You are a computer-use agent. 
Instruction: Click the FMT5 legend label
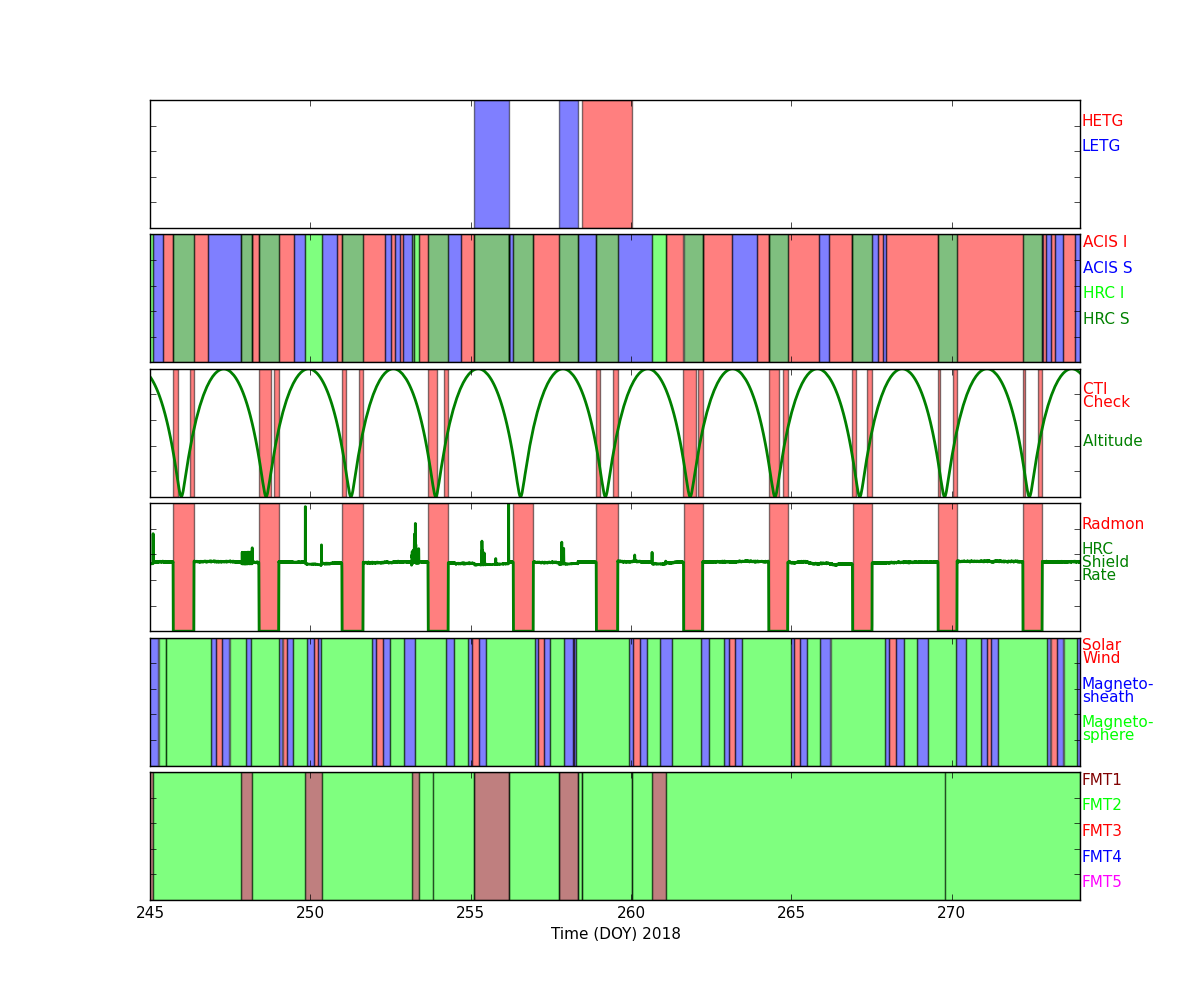click(1101, 882)
